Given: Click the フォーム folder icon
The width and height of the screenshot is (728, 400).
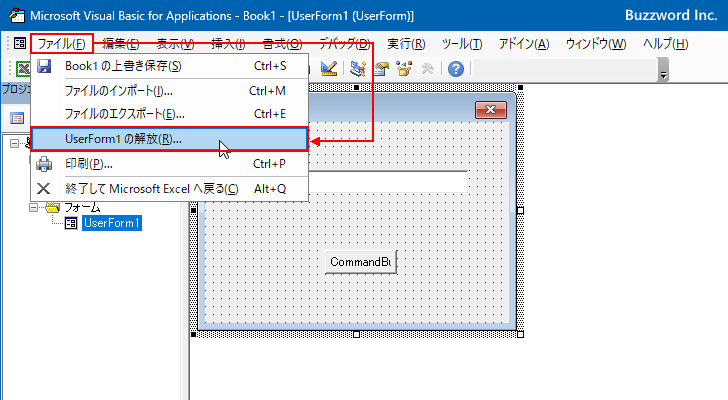Looking at the screenshot, I should point(52,207).
